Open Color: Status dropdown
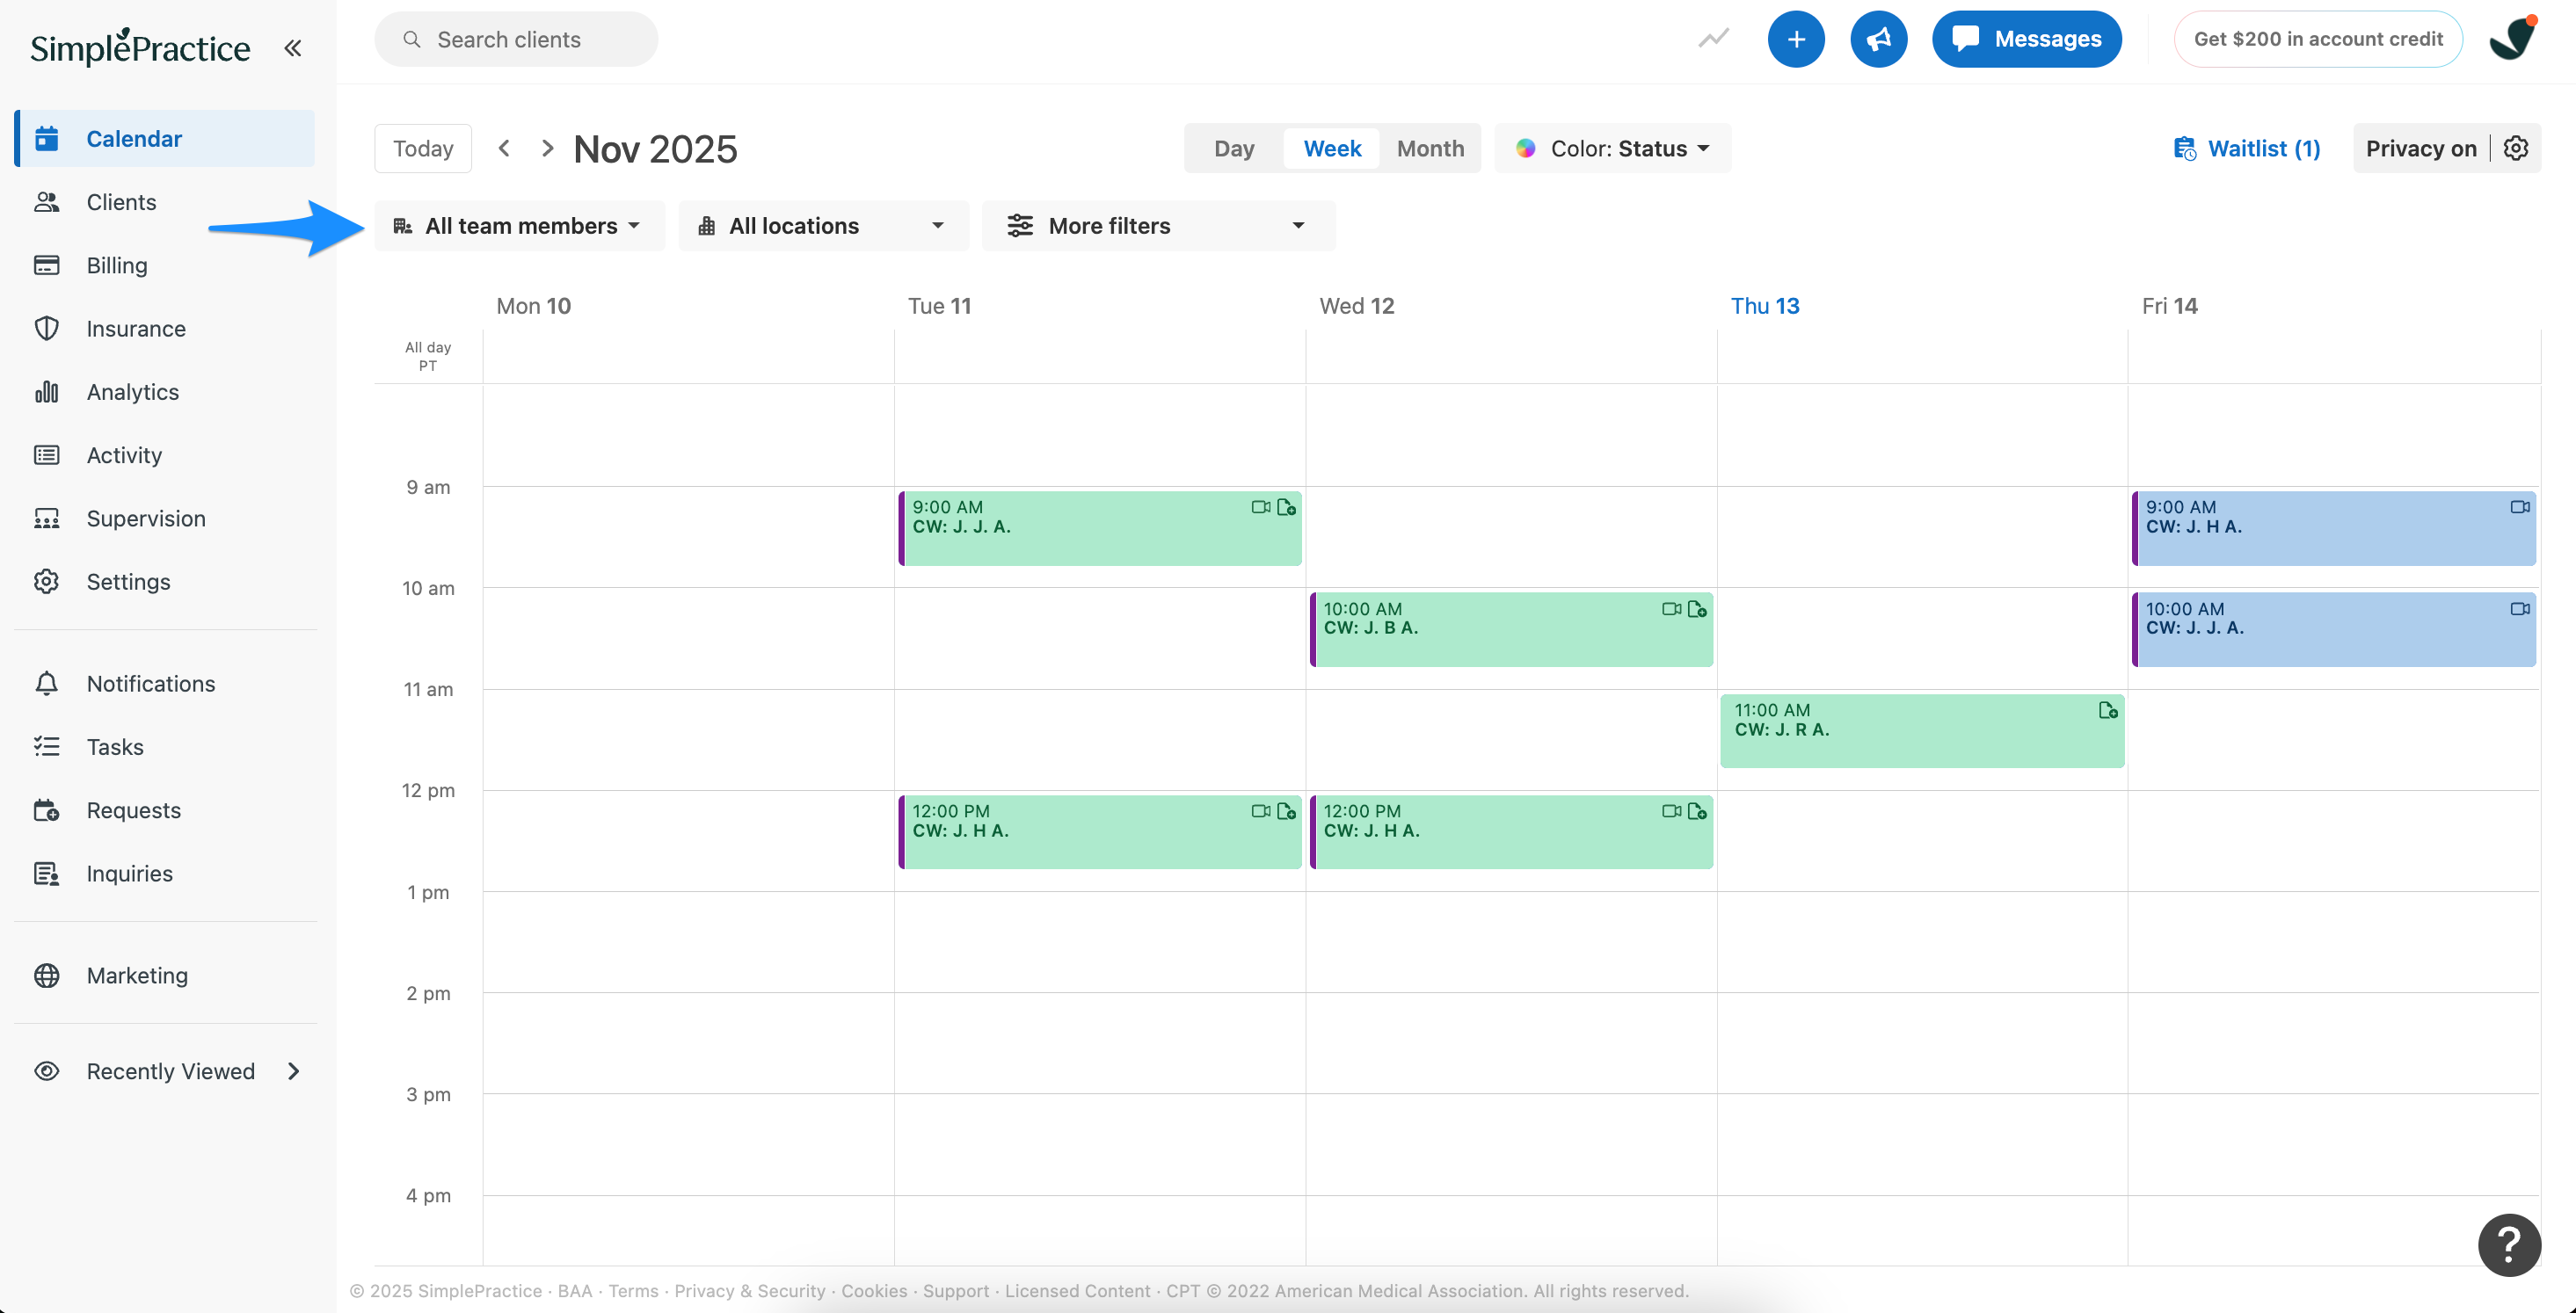Viewport: 2576px width, 1313px height. [1613, 148]
